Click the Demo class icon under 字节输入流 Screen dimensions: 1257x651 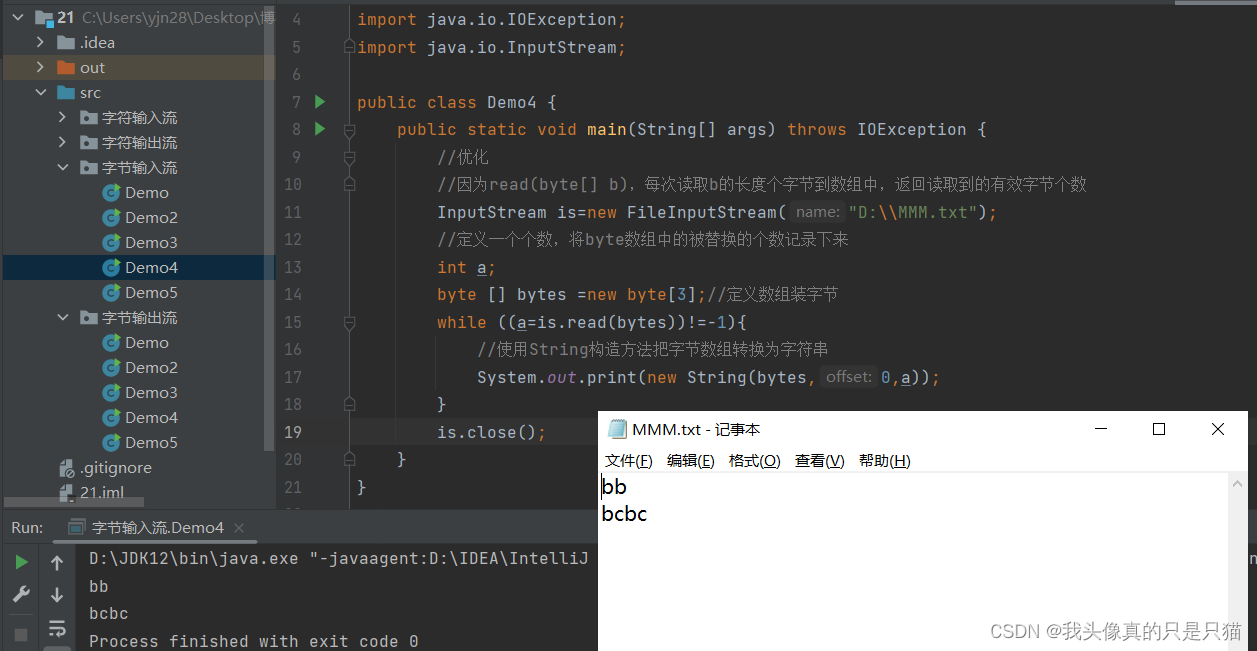click(x=111, y=192)
